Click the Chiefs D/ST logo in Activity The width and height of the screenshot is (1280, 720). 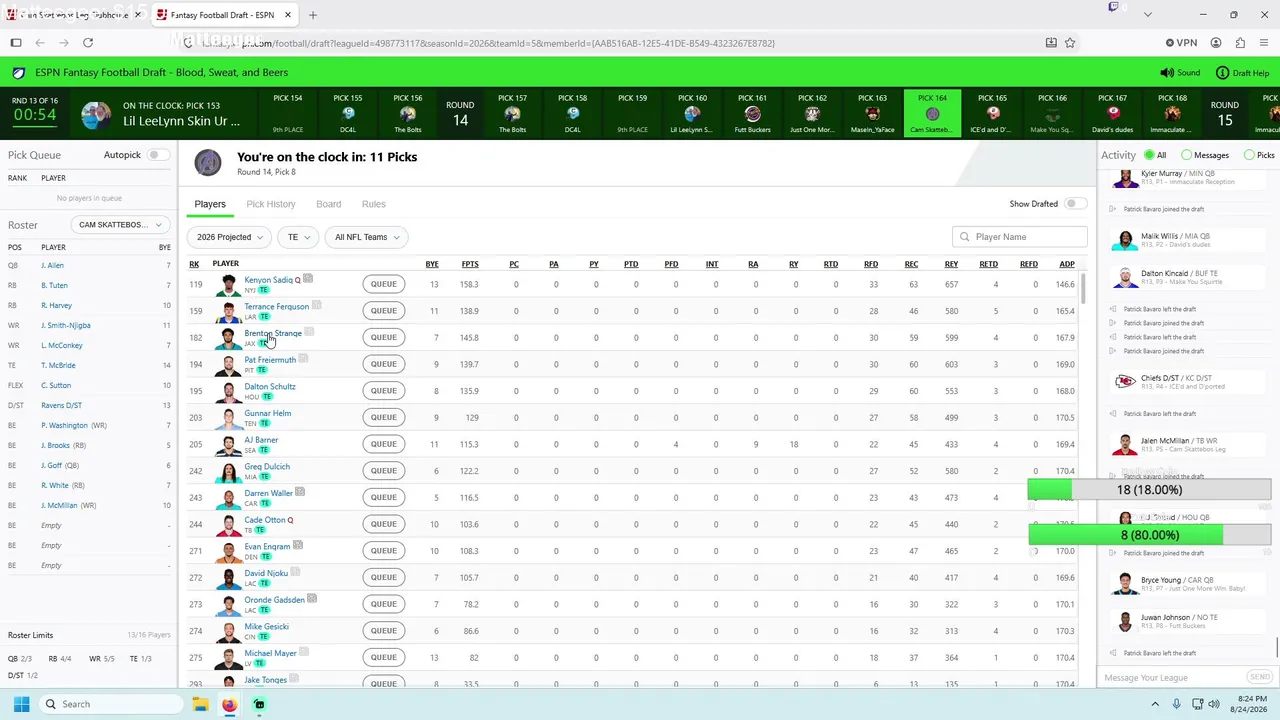point(1125,382)
